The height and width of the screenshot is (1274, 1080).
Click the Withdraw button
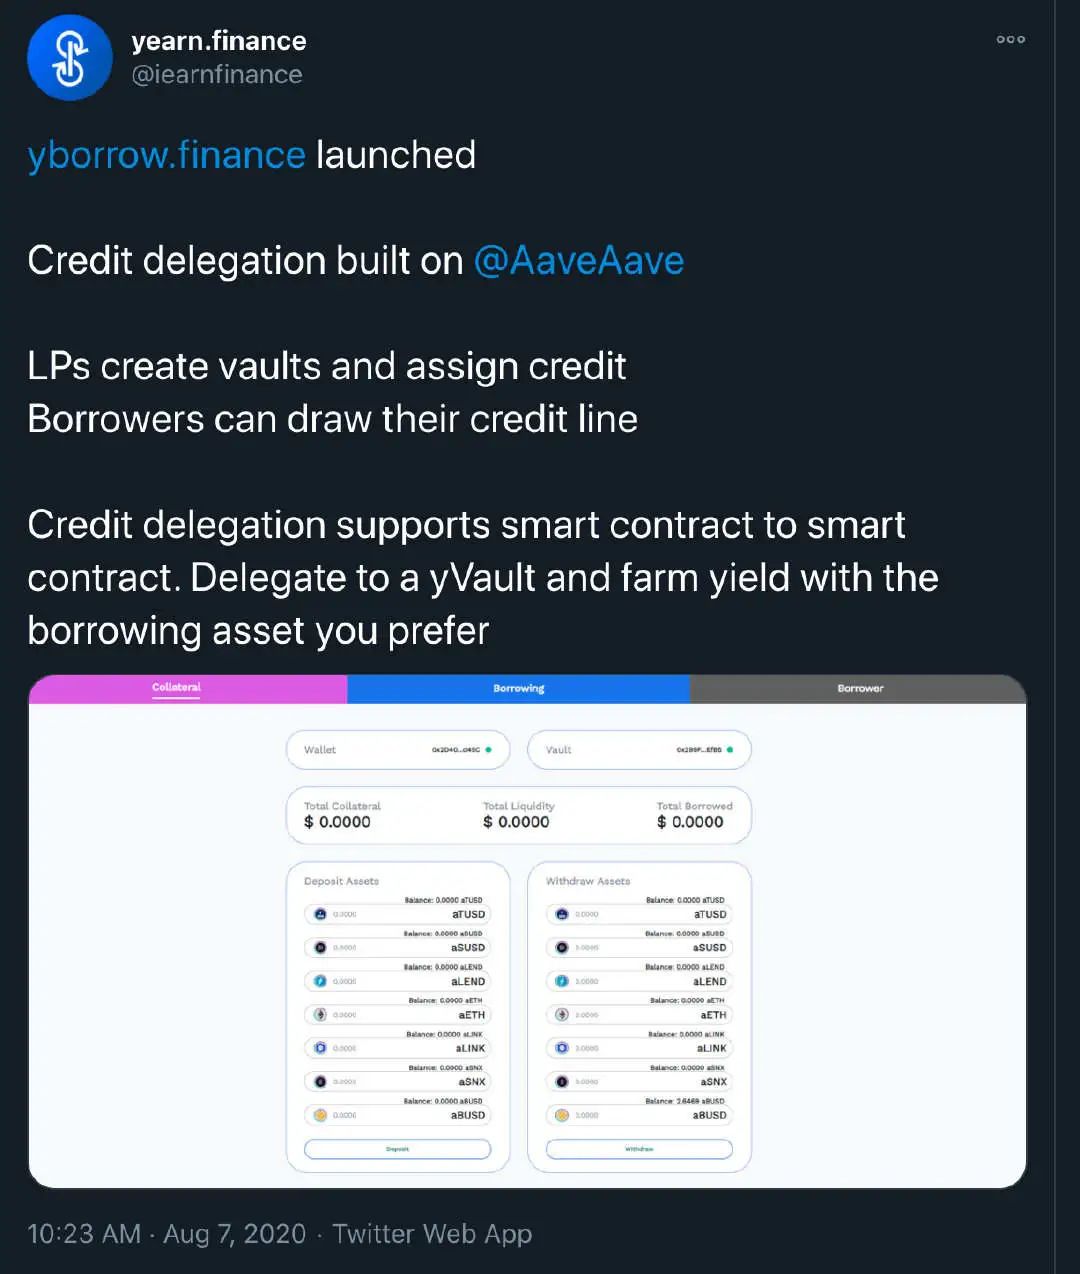[x=639, y=1149]
